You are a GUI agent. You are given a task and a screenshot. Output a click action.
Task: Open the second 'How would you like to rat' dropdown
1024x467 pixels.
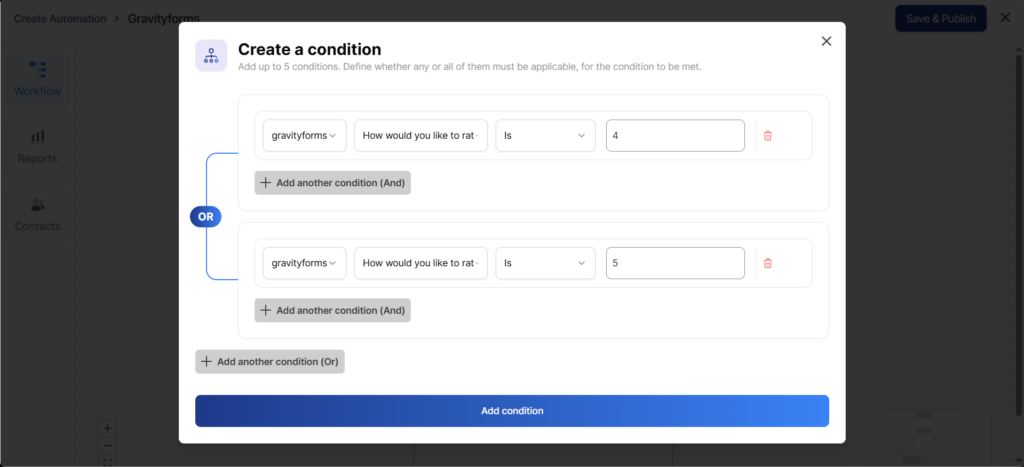click(420, 263)
